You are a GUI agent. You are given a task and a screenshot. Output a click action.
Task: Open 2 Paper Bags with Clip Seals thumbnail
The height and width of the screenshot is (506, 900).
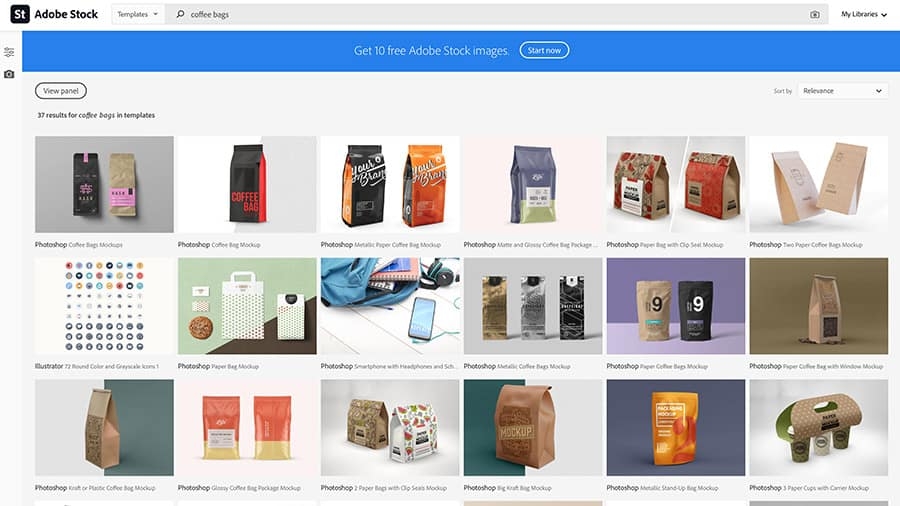(x=390, y=427)
